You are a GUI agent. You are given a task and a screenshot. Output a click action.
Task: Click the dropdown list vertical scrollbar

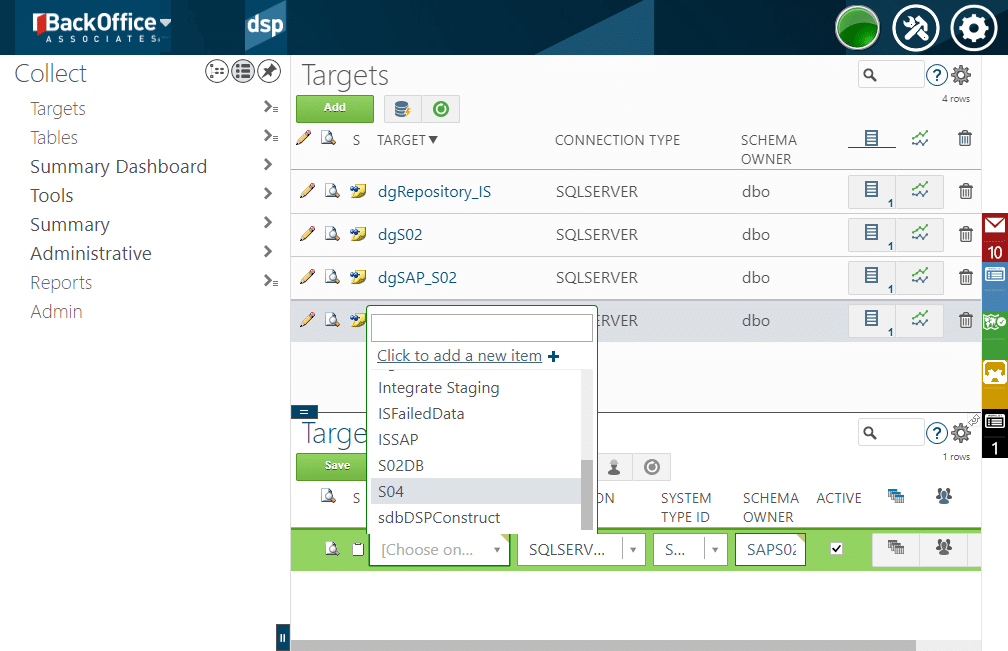(587, 495)
